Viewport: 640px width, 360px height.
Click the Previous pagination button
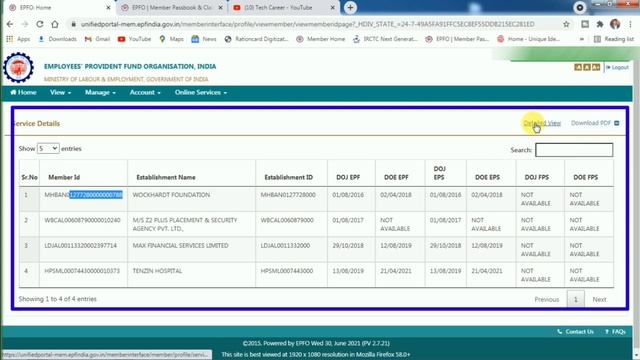click(547, 300)
